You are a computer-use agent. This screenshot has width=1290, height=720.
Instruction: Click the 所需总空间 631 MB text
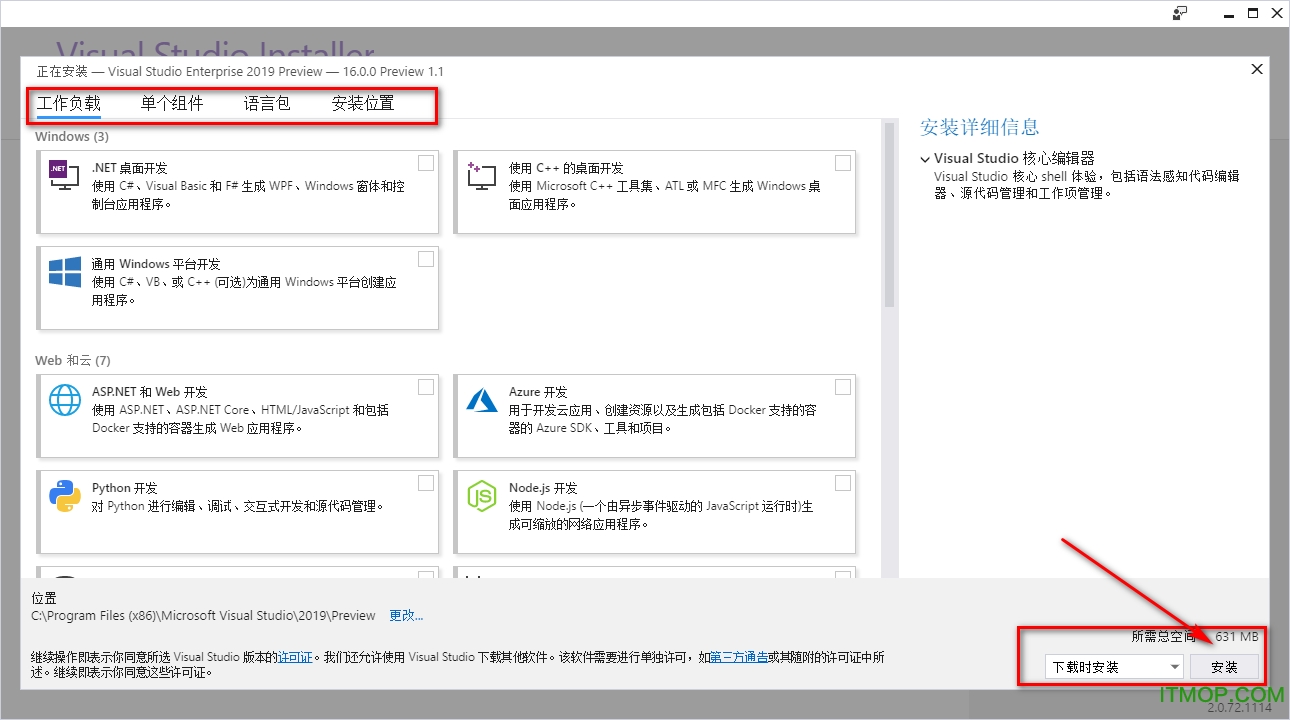point(1195,637)
